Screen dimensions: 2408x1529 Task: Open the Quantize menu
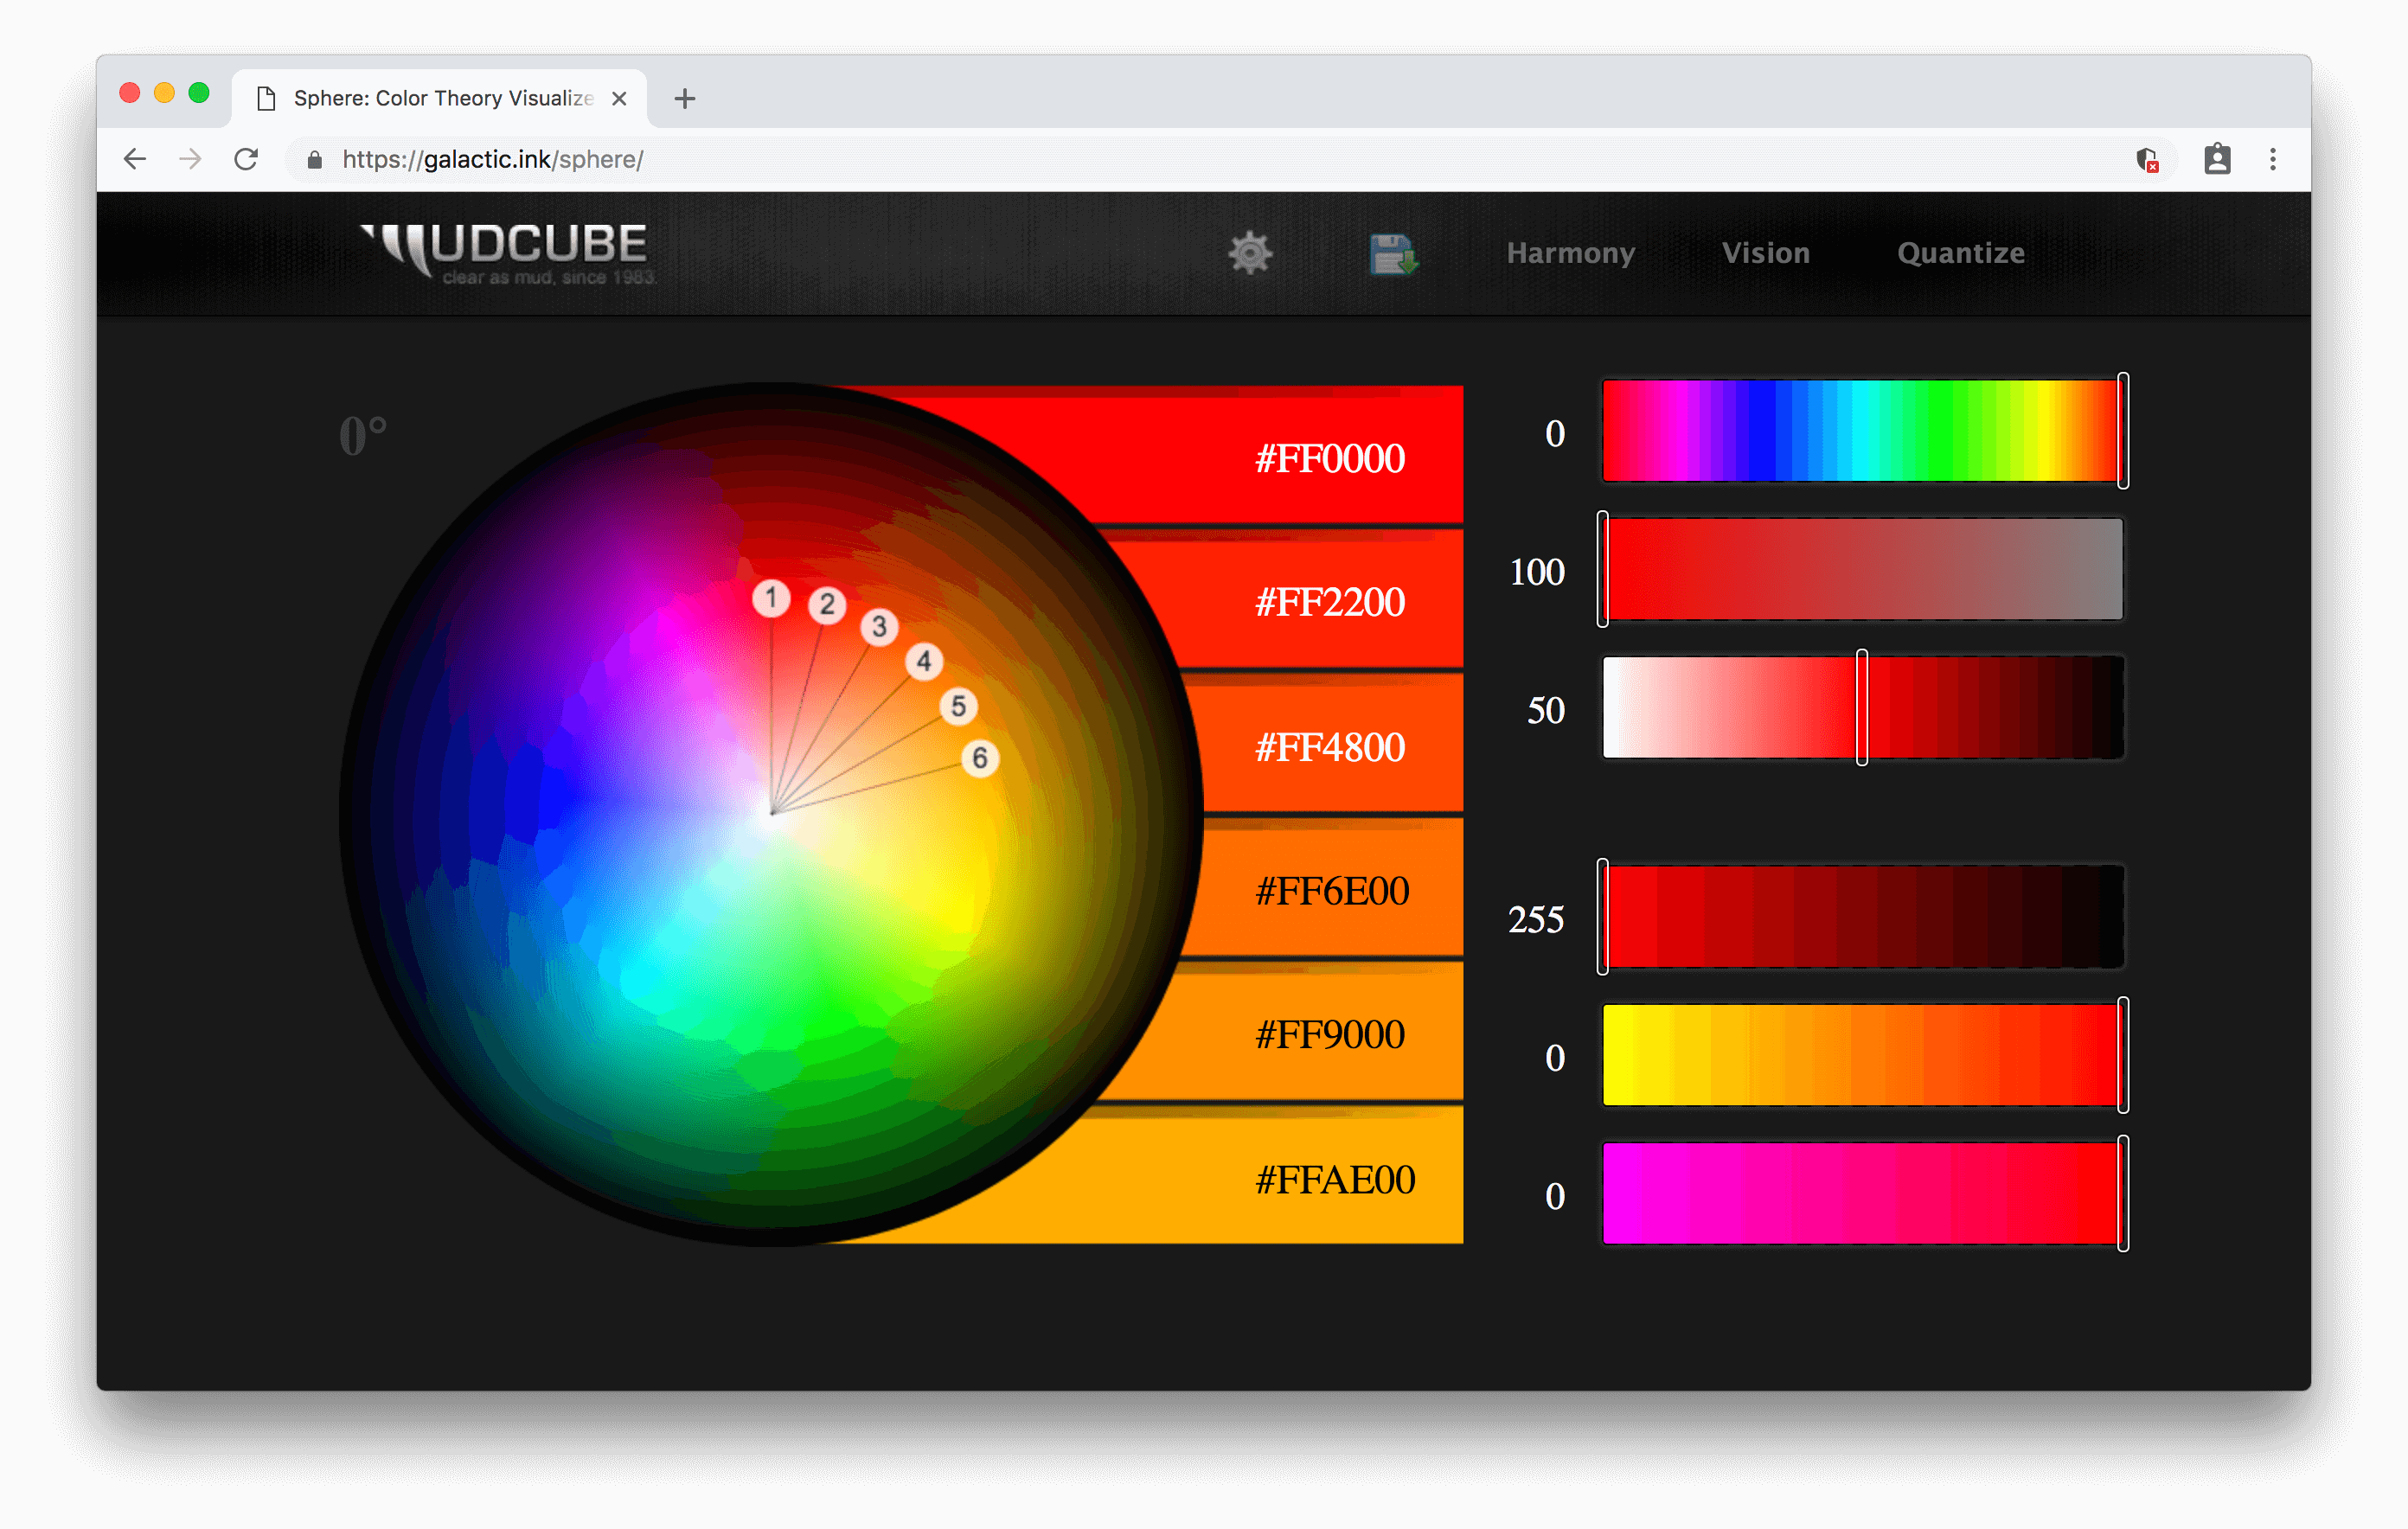tap(1960, 253)
